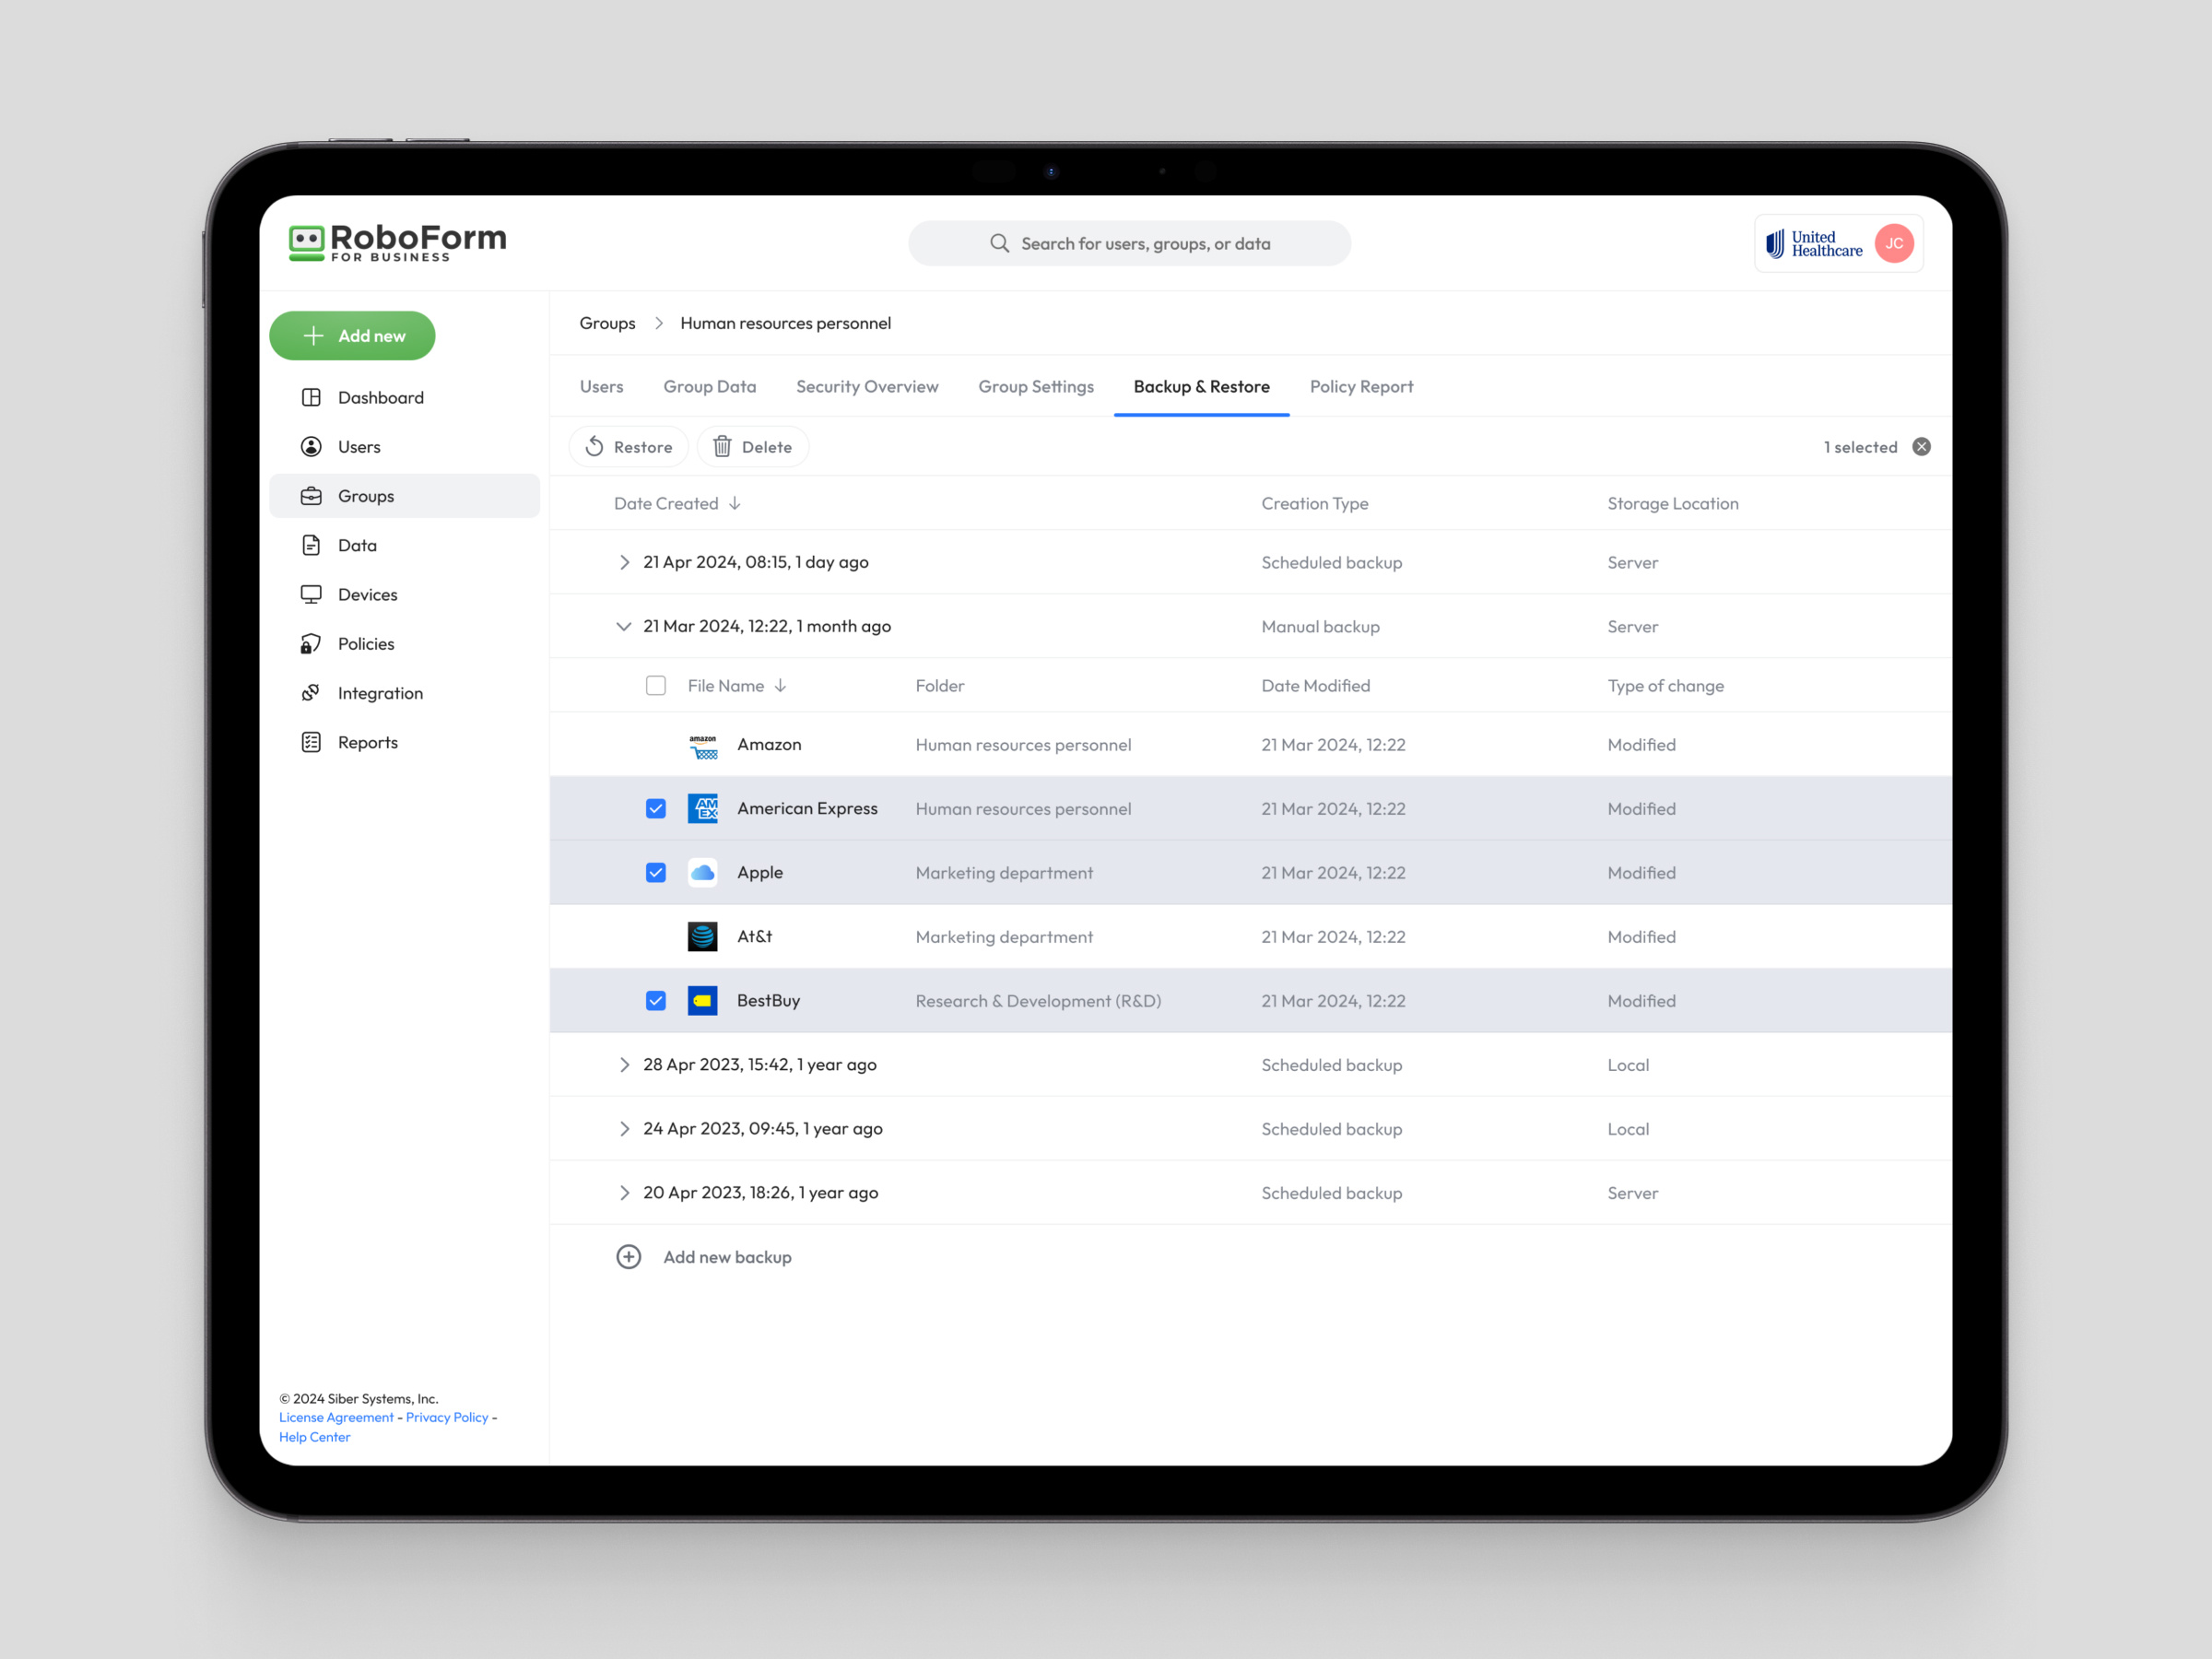
Task: Uncheck the American Express row
Action: click(656, 808)
